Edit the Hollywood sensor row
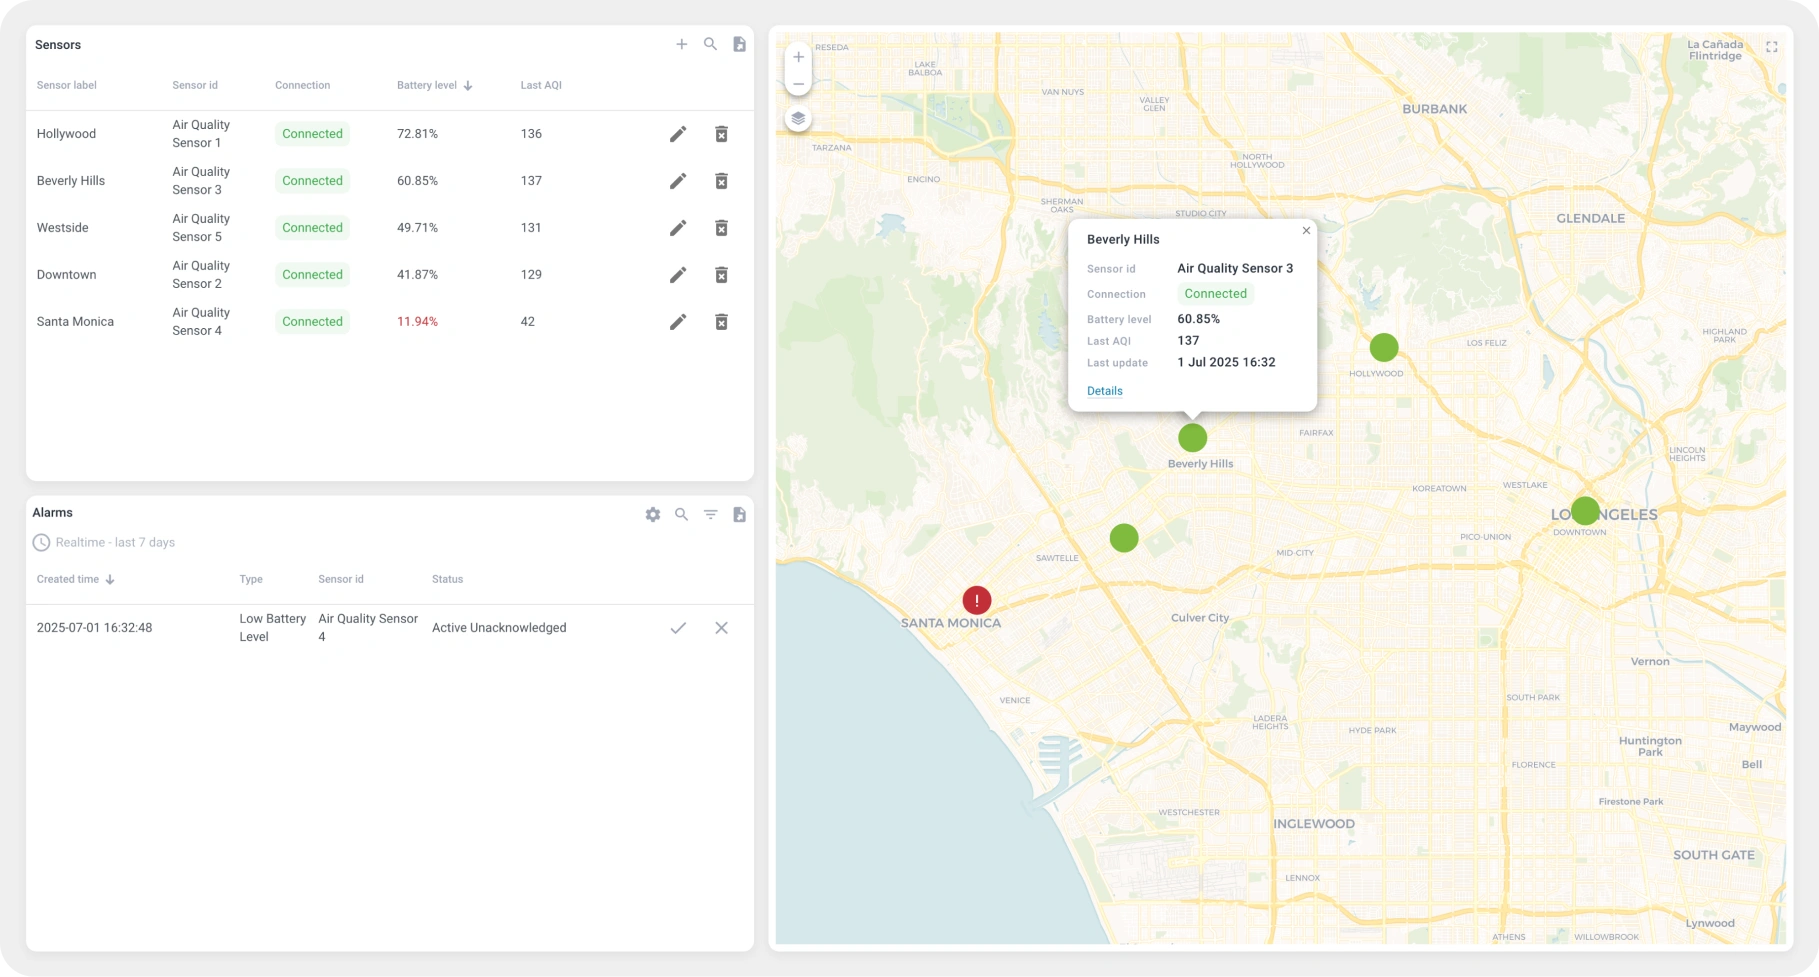 coord(678,134)
